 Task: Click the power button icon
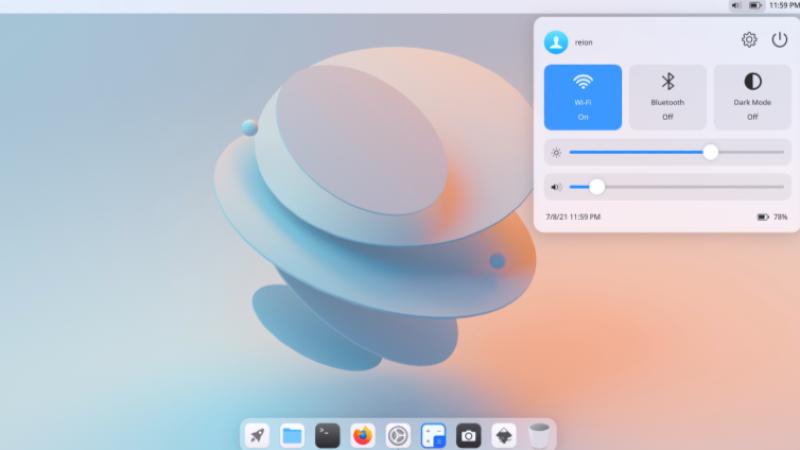tap(780, 40)
